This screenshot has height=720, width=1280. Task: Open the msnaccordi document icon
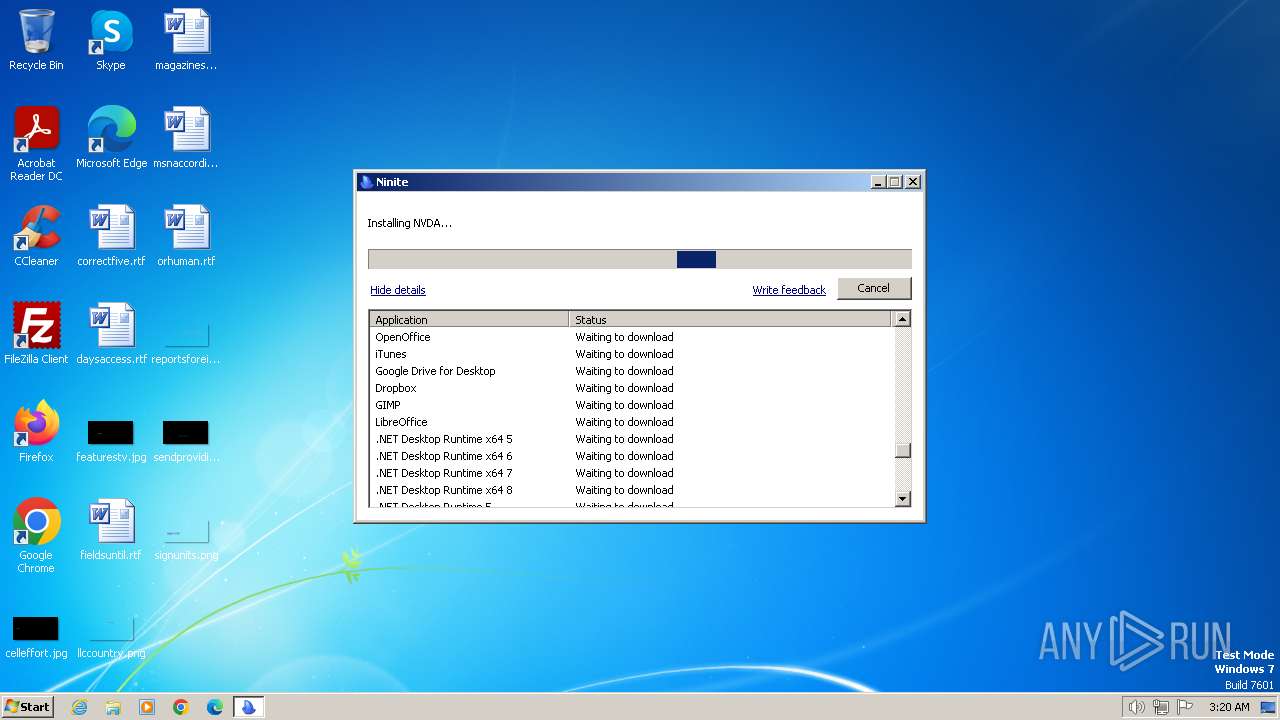click(x=186, y=138)
